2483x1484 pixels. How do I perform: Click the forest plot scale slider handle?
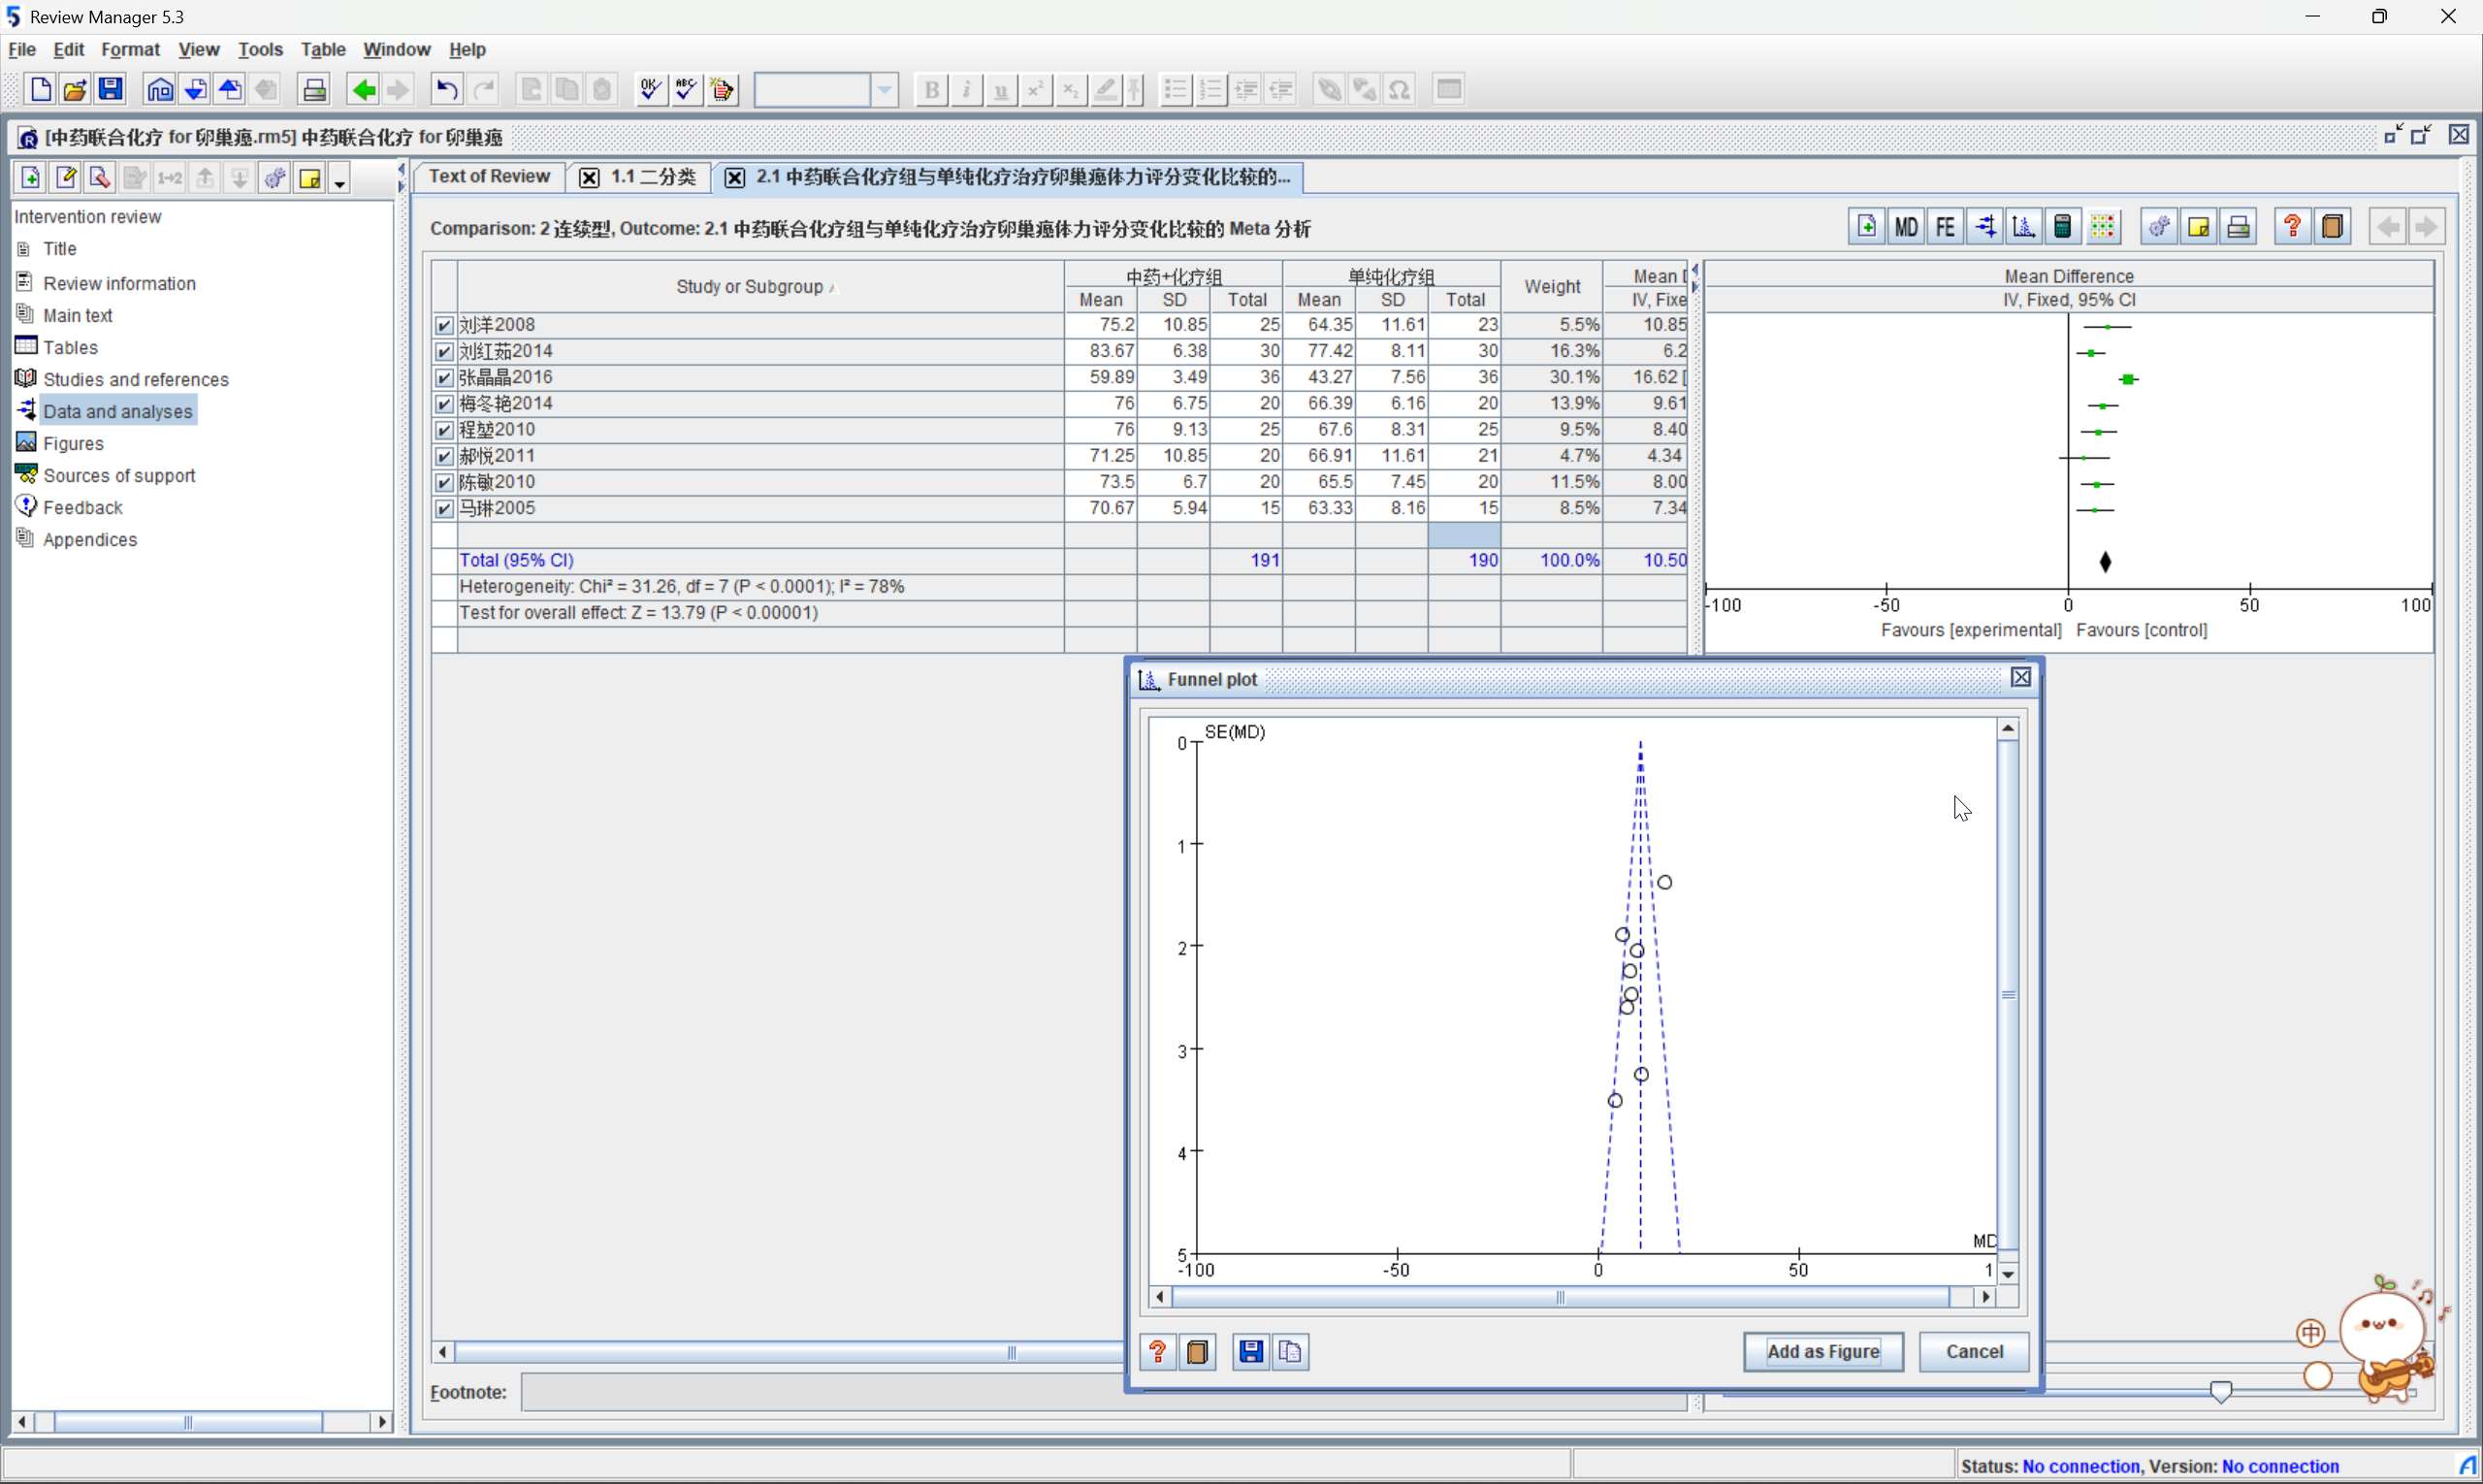pos(2219,1391)
